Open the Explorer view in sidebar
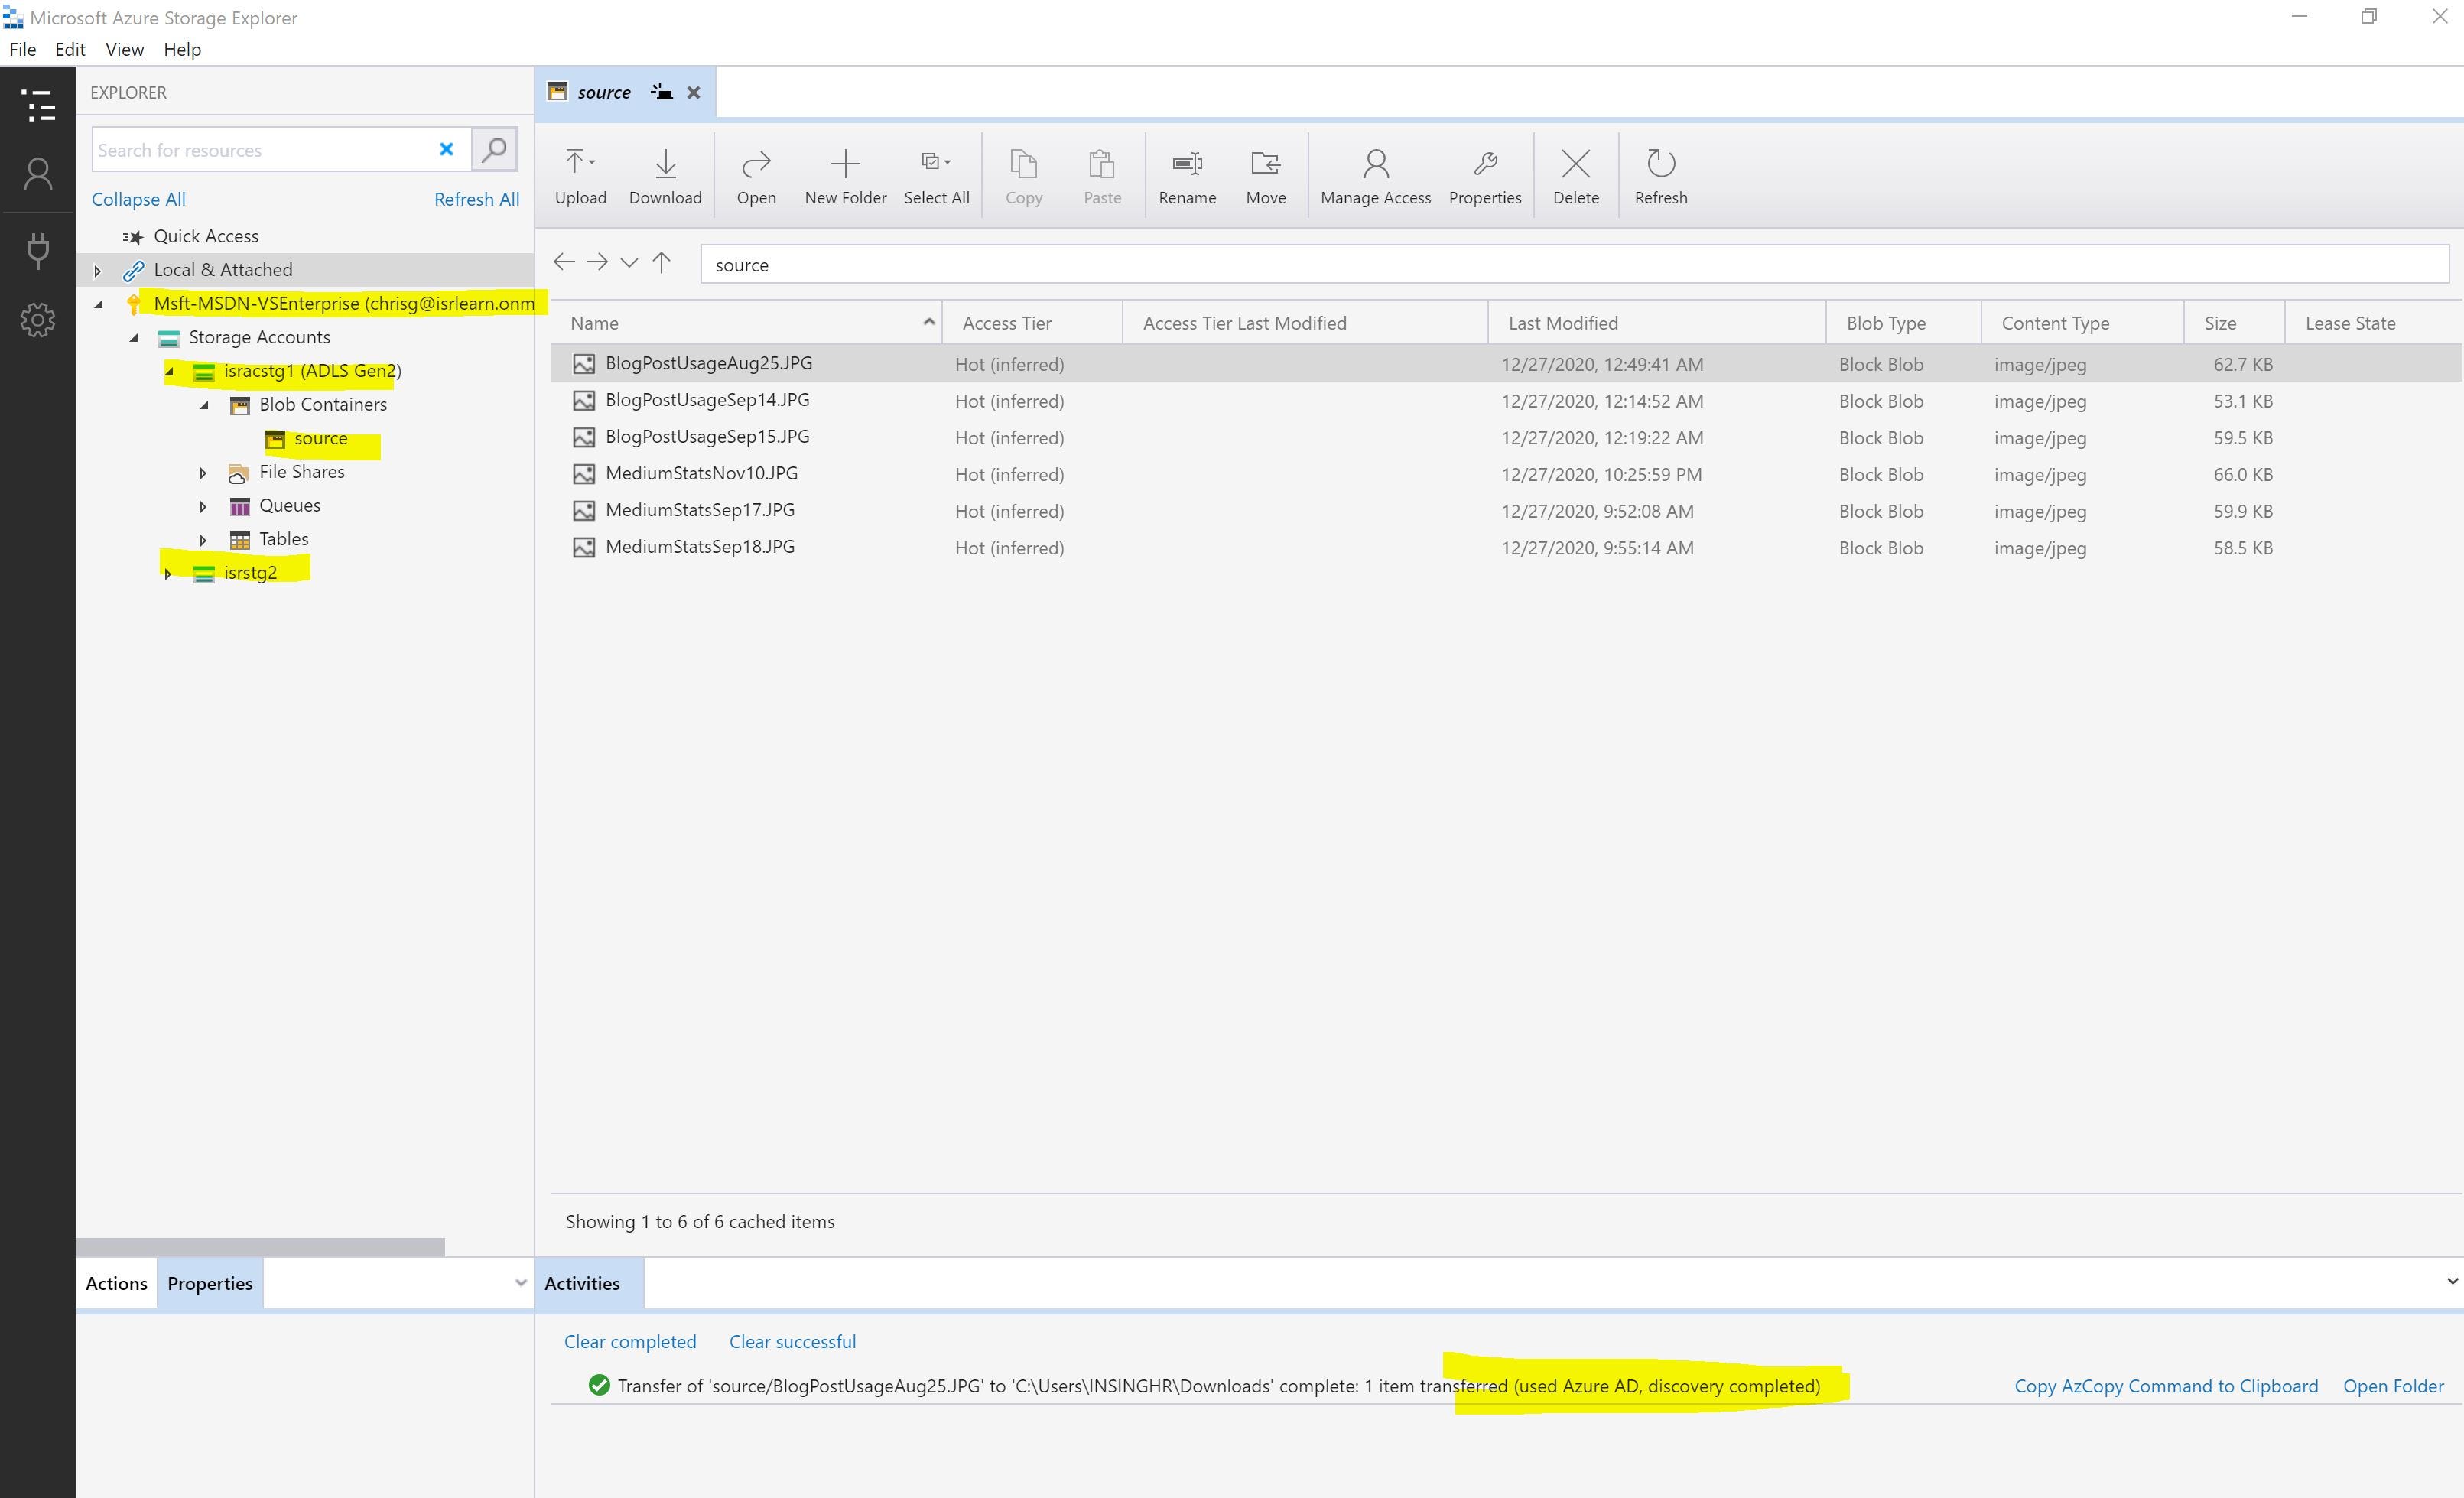The image size is (2464, 1498). [38, 106]
